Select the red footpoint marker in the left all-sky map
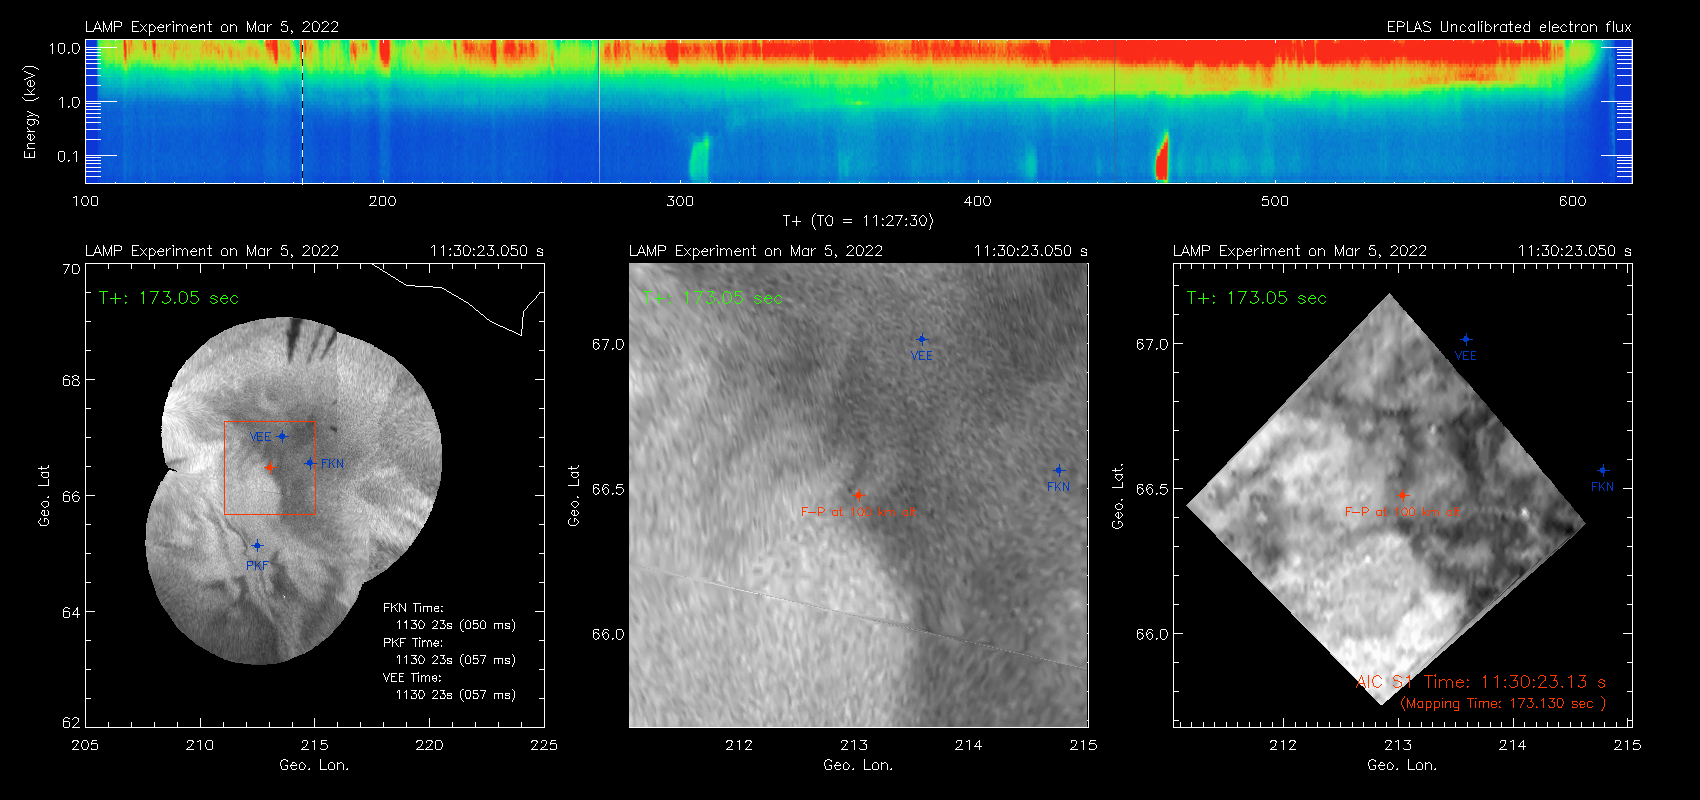 tap(269, 466)
